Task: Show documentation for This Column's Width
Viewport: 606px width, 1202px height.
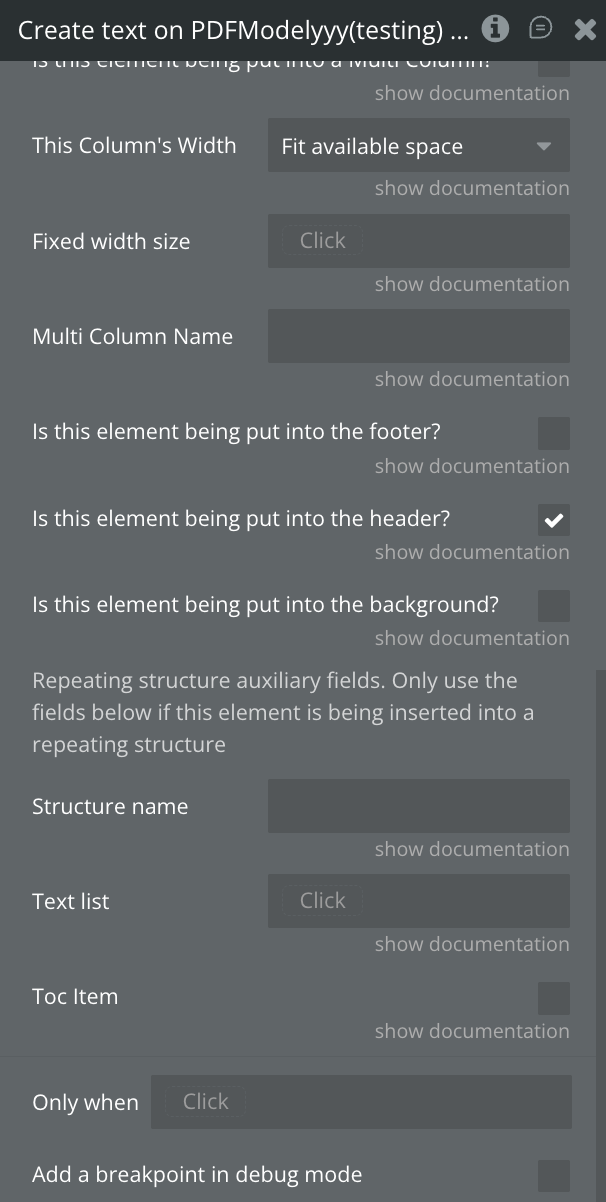Action: pyautogui.click(x=472, y=188)
